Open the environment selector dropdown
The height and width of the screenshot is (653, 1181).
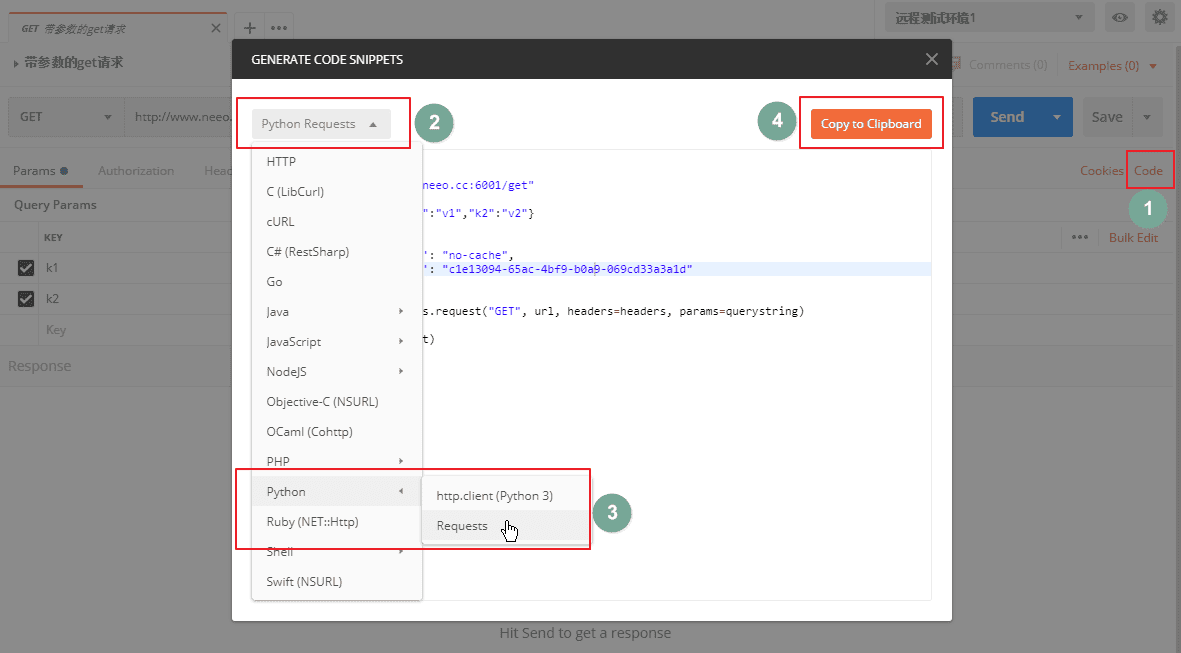989,17
